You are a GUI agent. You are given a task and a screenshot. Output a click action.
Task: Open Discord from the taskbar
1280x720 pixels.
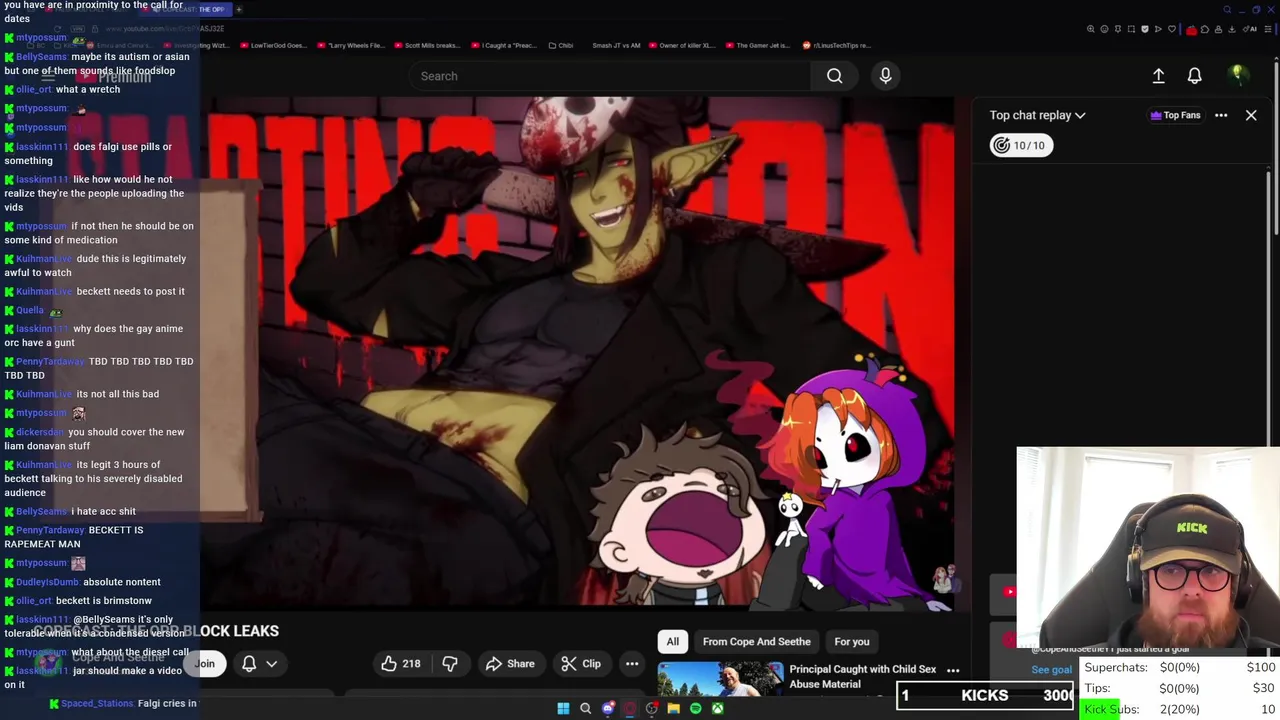[608, 708]
